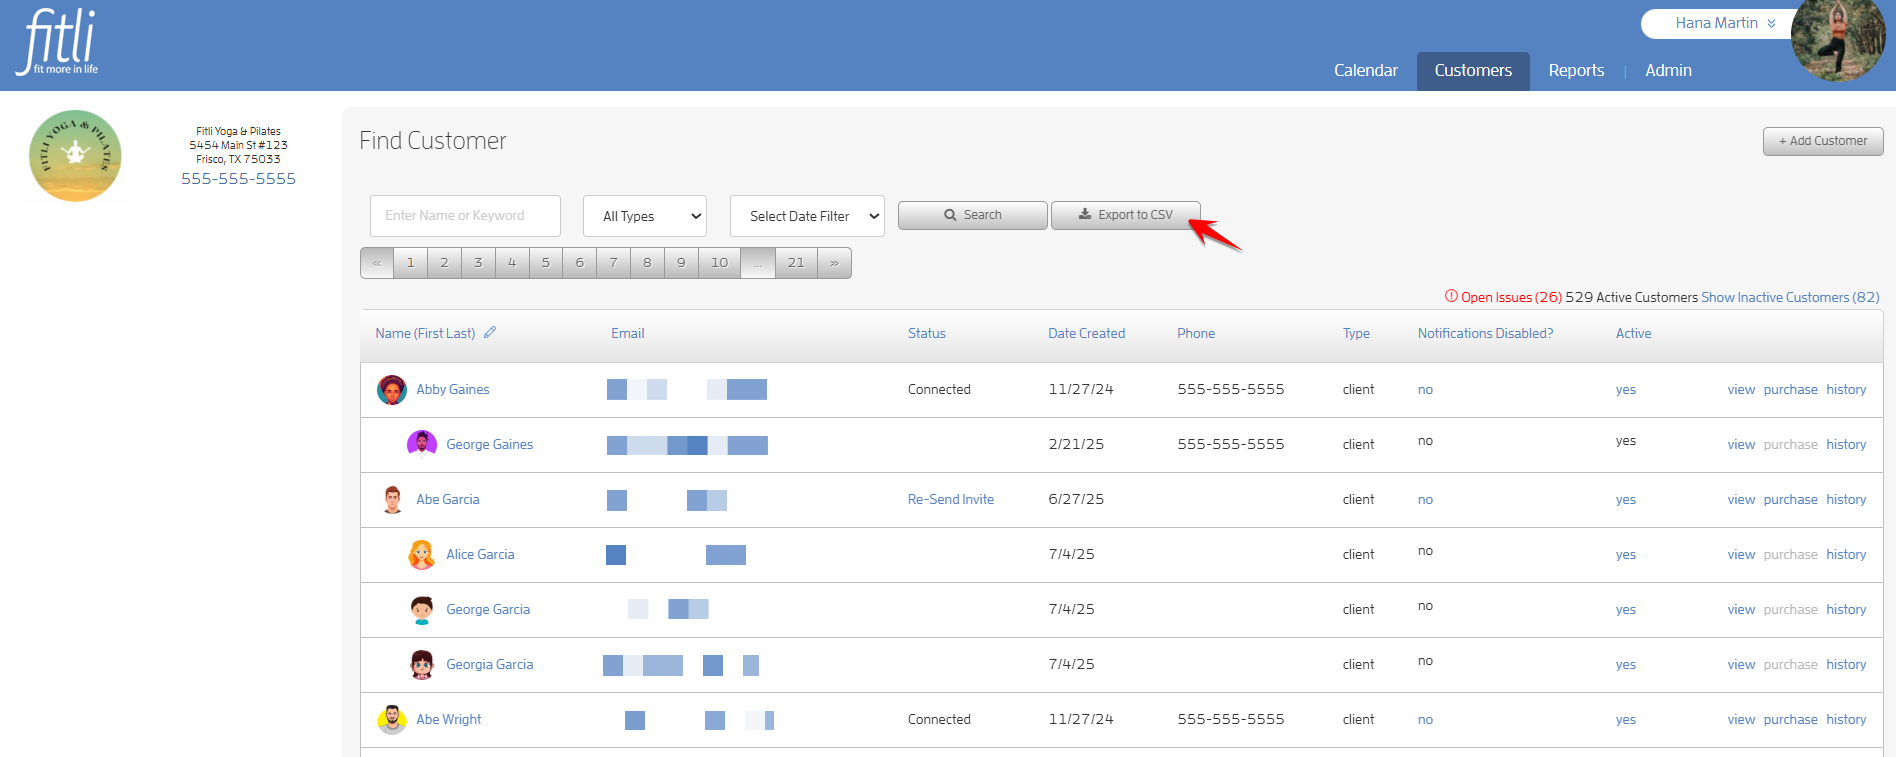This screenshot has width=1896, height=757.
Task: Open Abe Garcia avatar
Action: [391, 499]
